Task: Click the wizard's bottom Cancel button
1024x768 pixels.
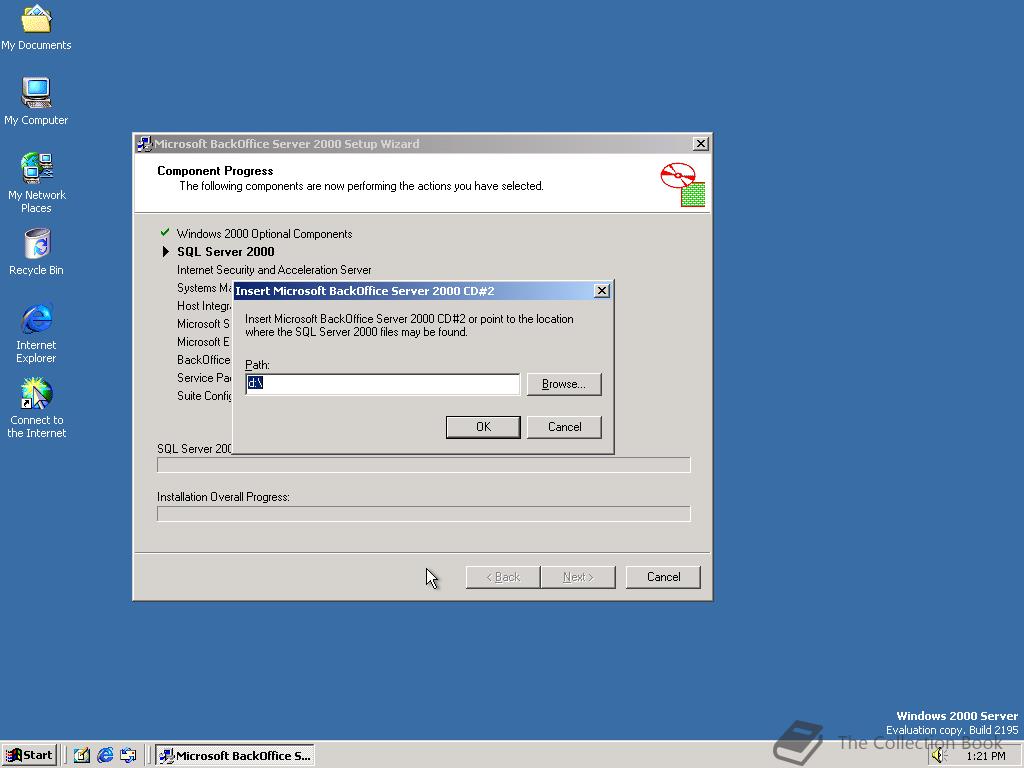Action: (x=663, y=577)
